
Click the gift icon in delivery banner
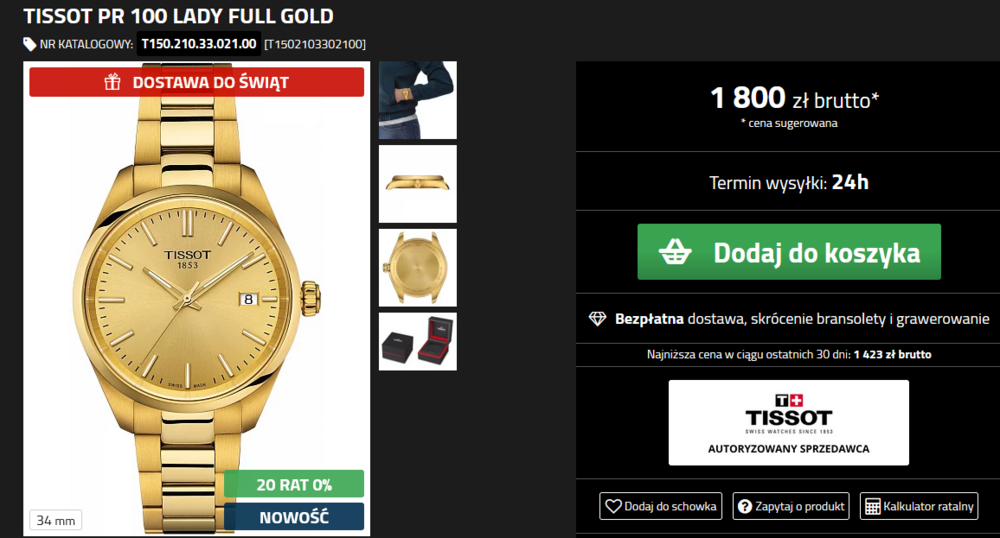tap(112, 82)
